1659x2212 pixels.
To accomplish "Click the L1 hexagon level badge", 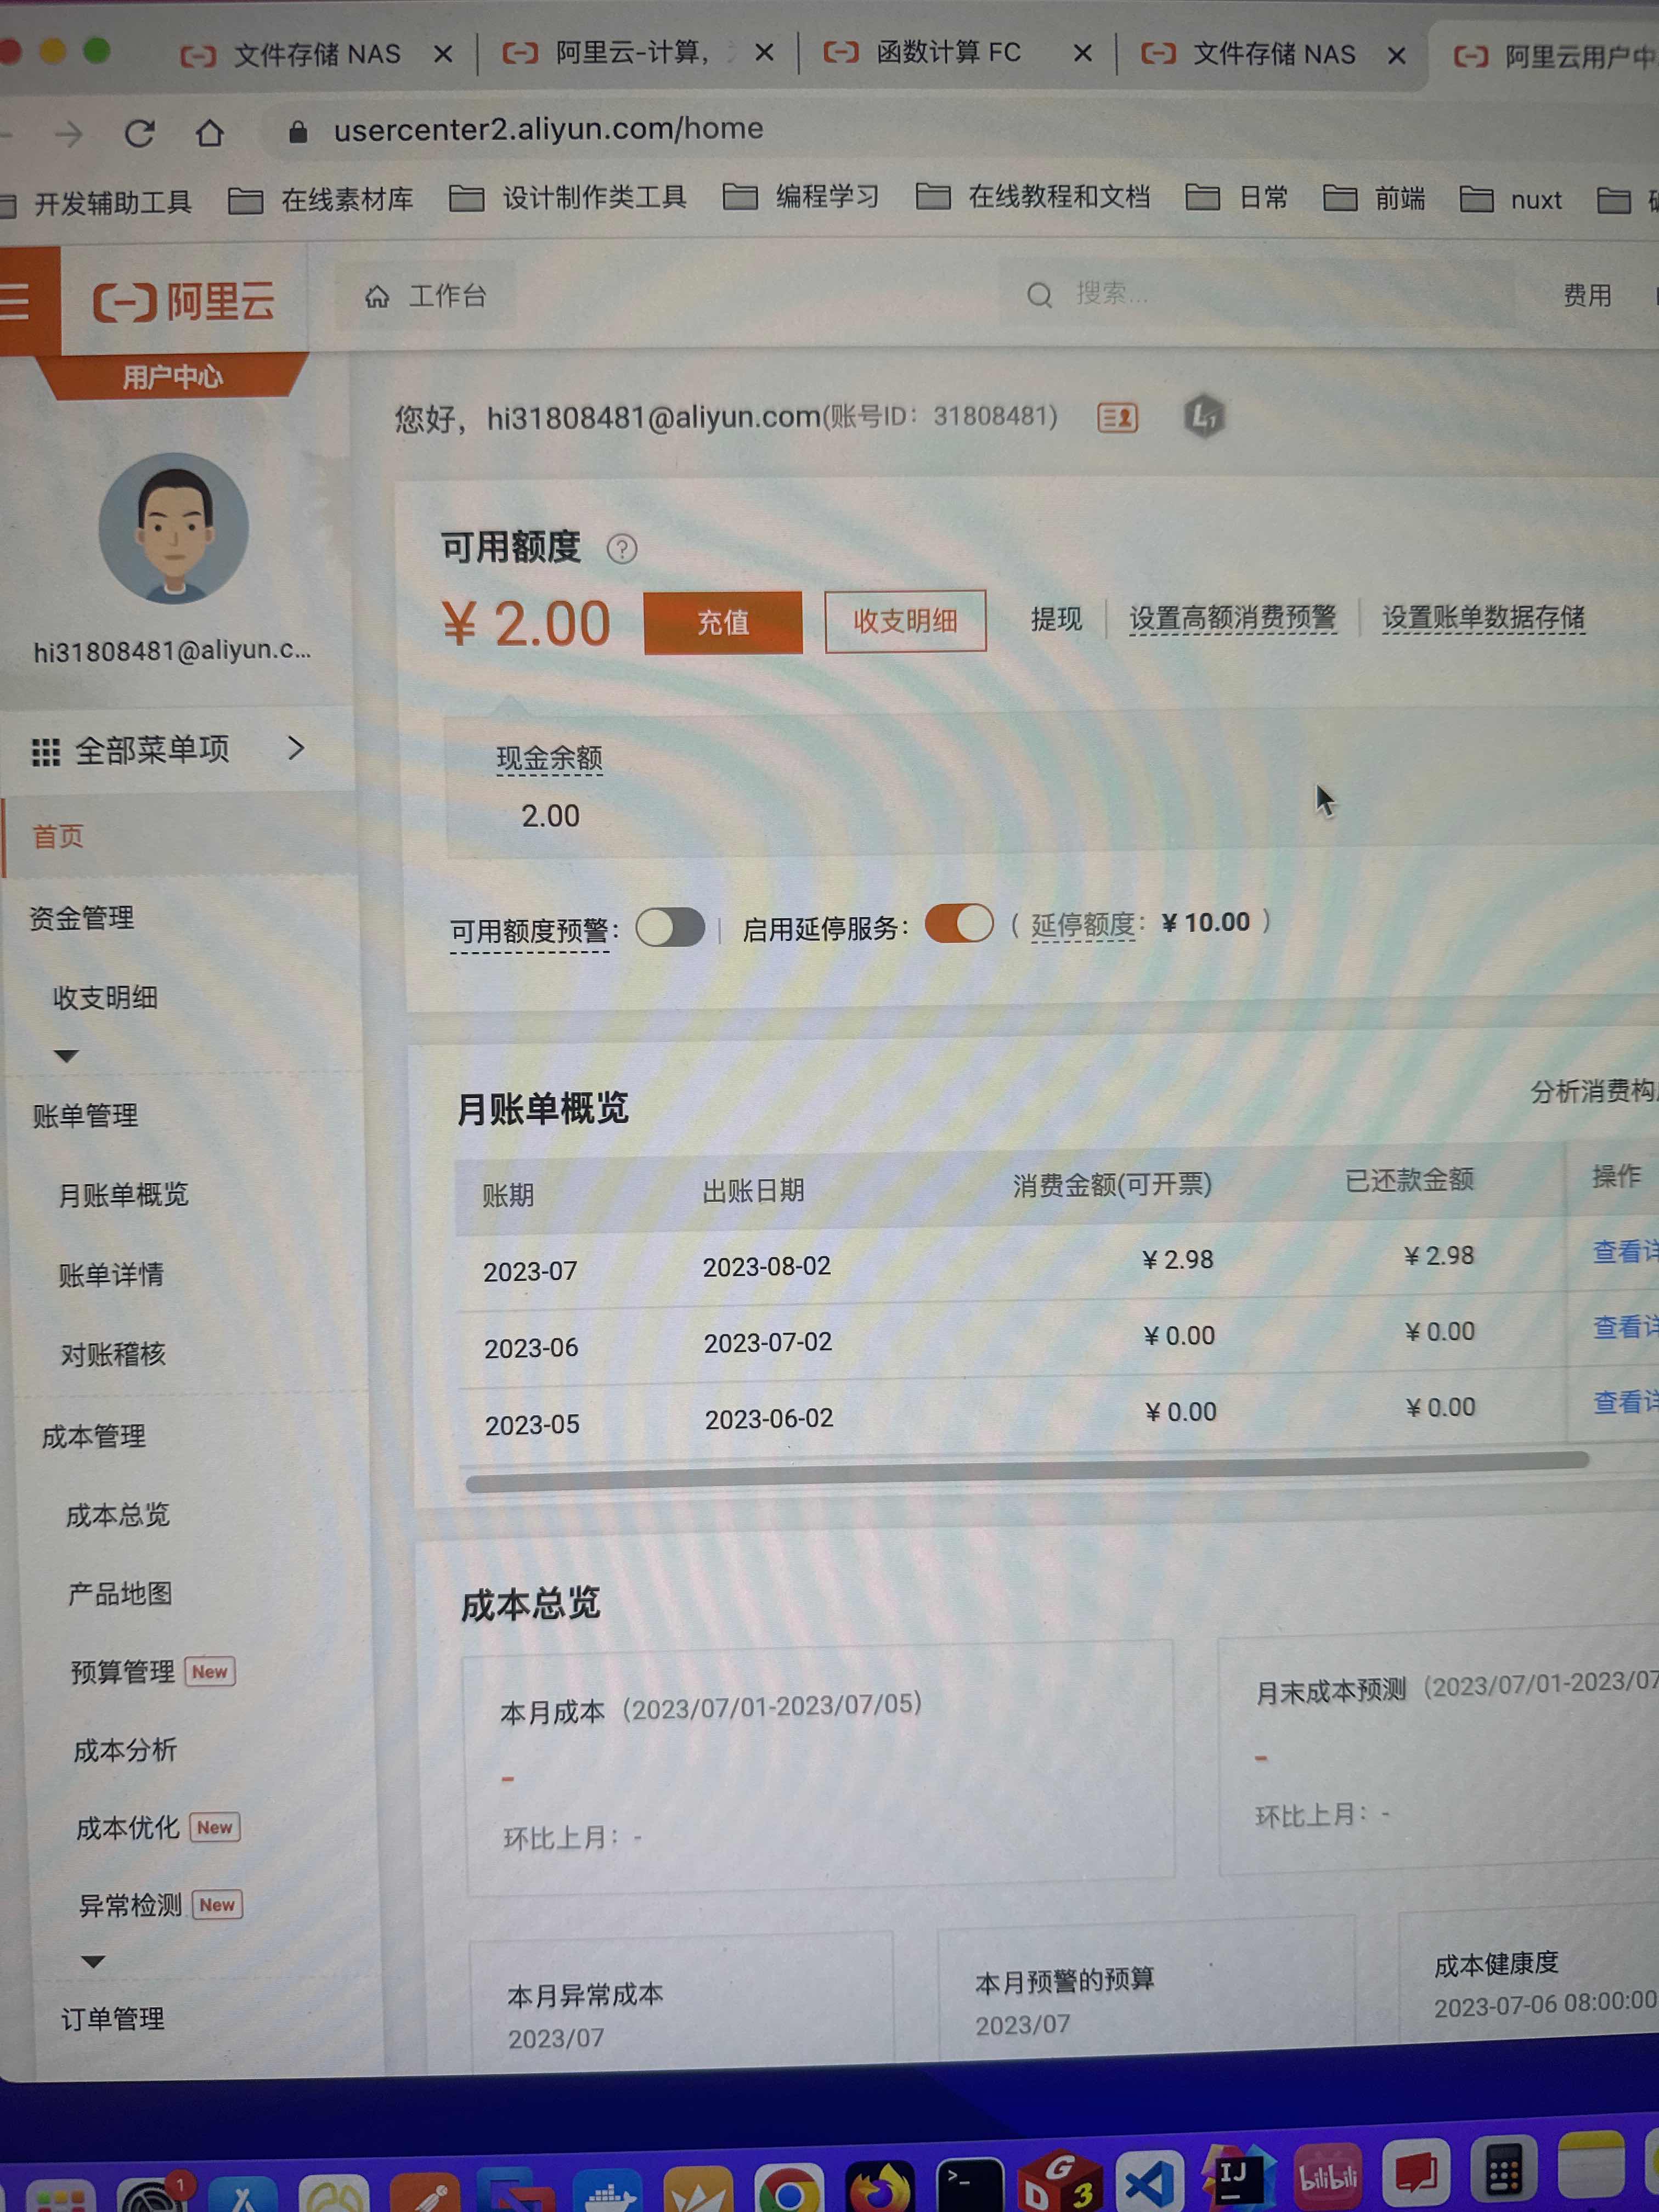I will pyautogui.click(x=1204, y=416).
